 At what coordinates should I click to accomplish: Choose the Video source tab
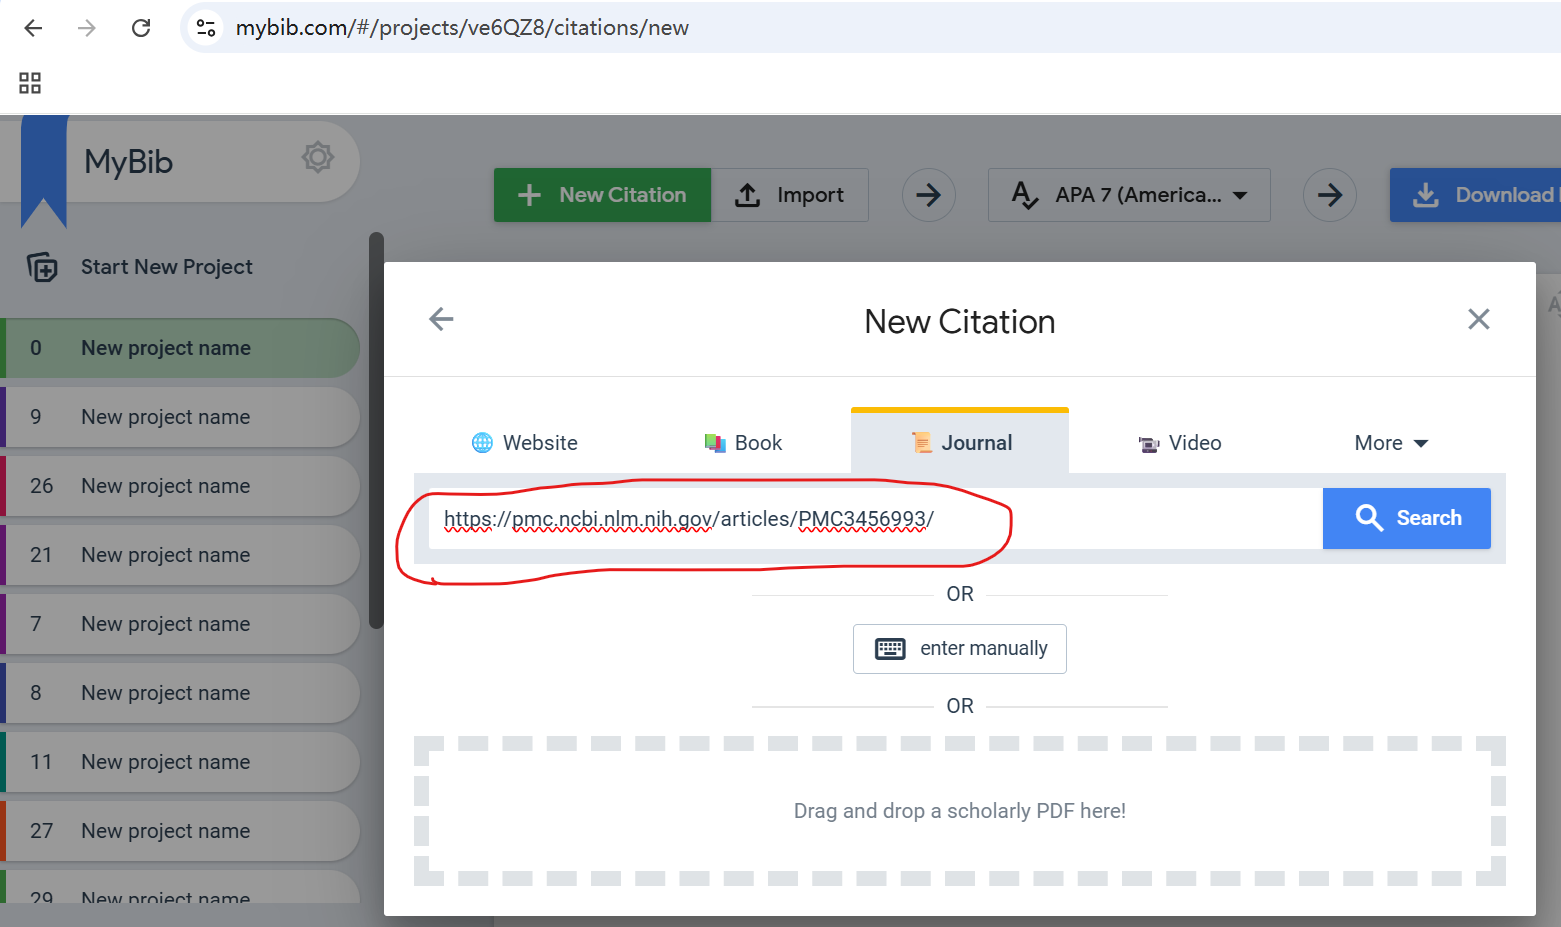(x=1180, y=443)
